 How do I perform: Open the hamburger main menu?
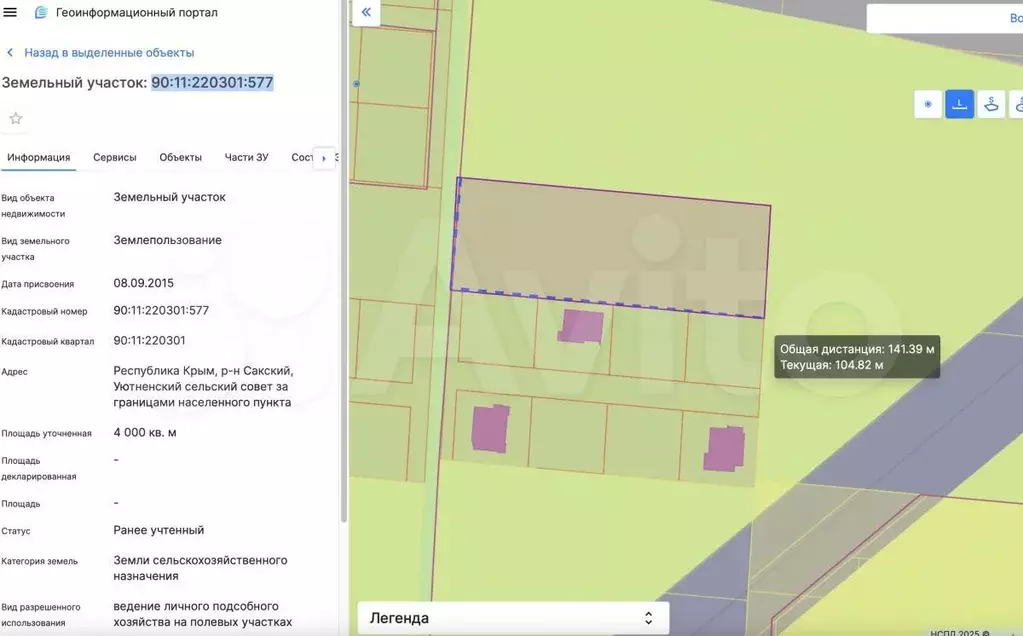click(x=10, y=12)
